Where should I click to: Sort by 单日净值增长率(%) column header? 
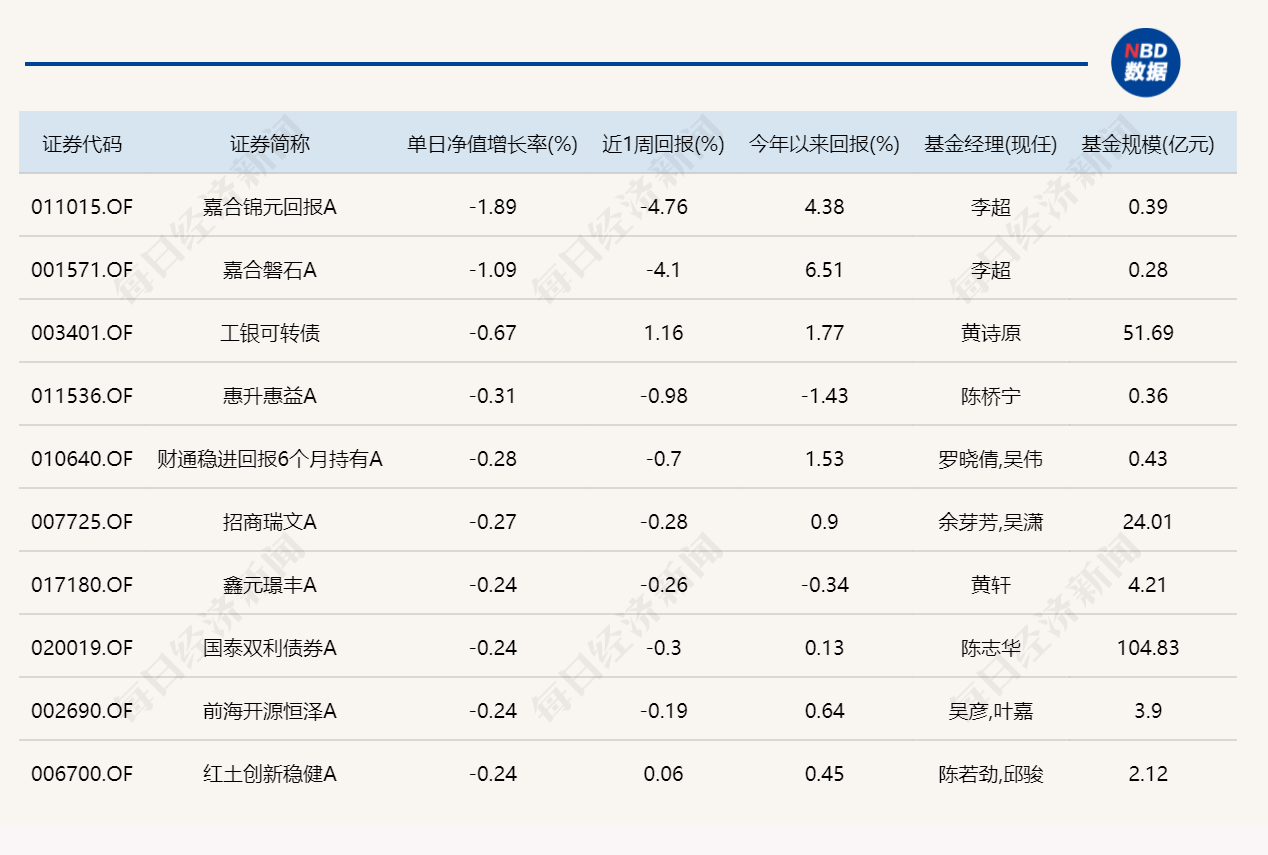[x=490, y=142]
